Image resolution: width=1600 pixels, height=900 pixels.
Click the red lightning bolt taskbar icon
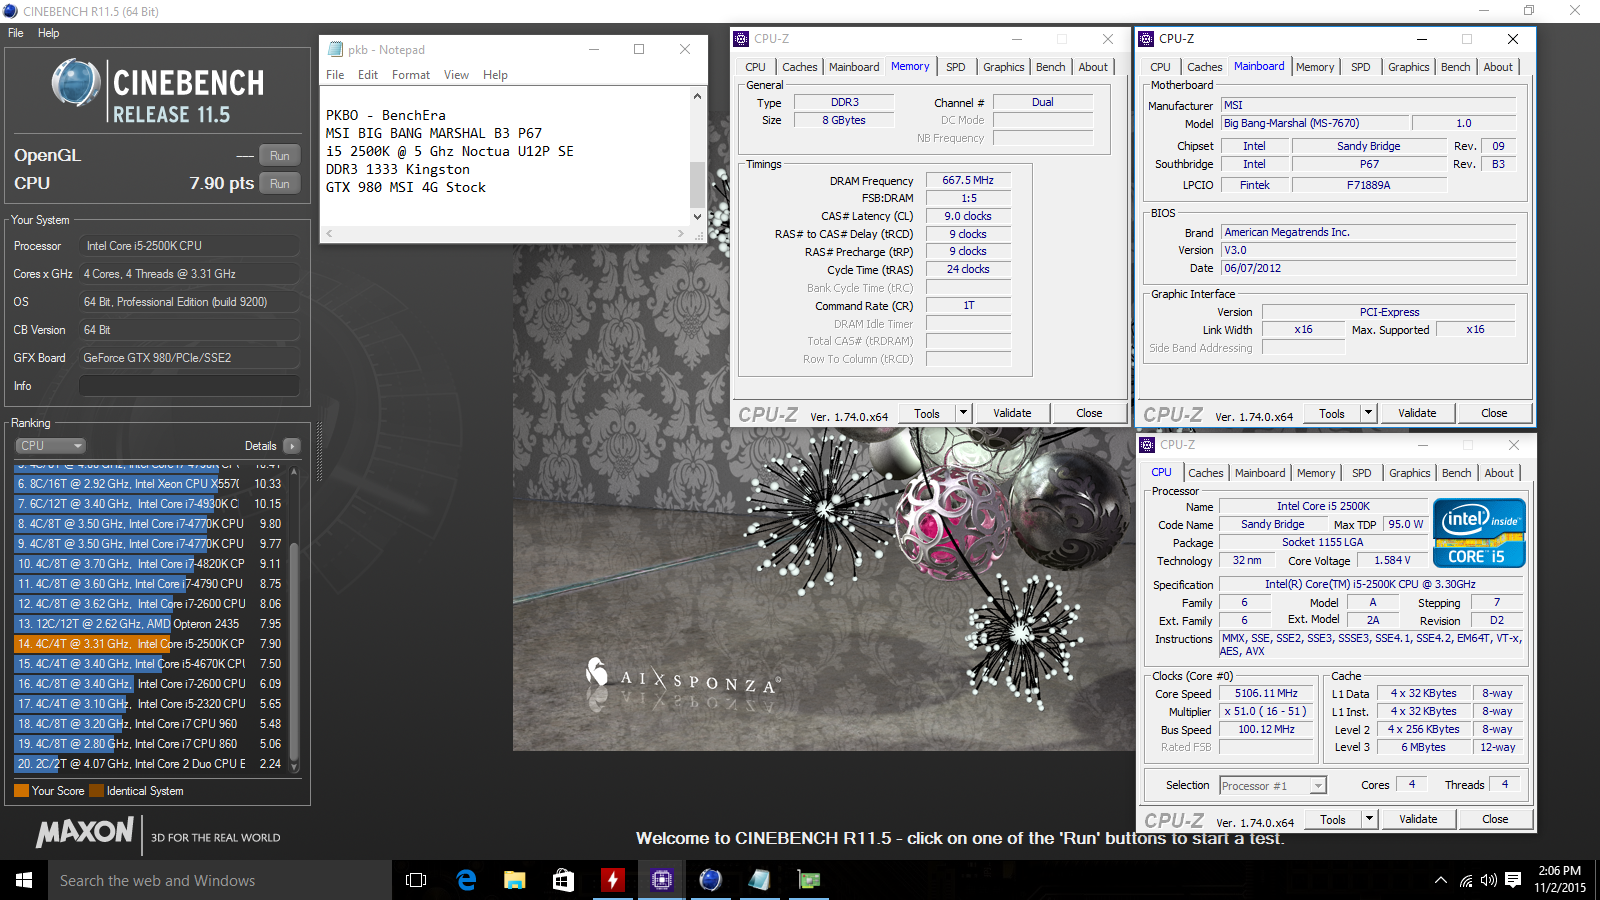click(613, 880)
